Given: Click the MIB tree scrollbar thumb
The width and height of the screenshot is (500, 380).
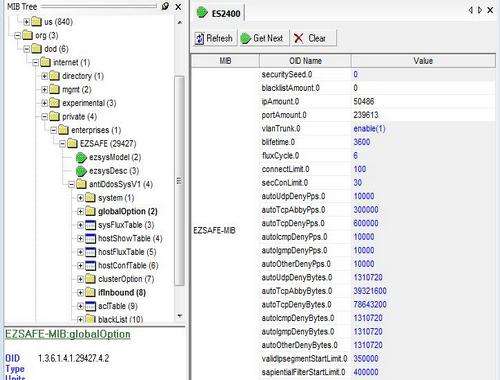Looking at the screenshot, I should coord(179,181).
